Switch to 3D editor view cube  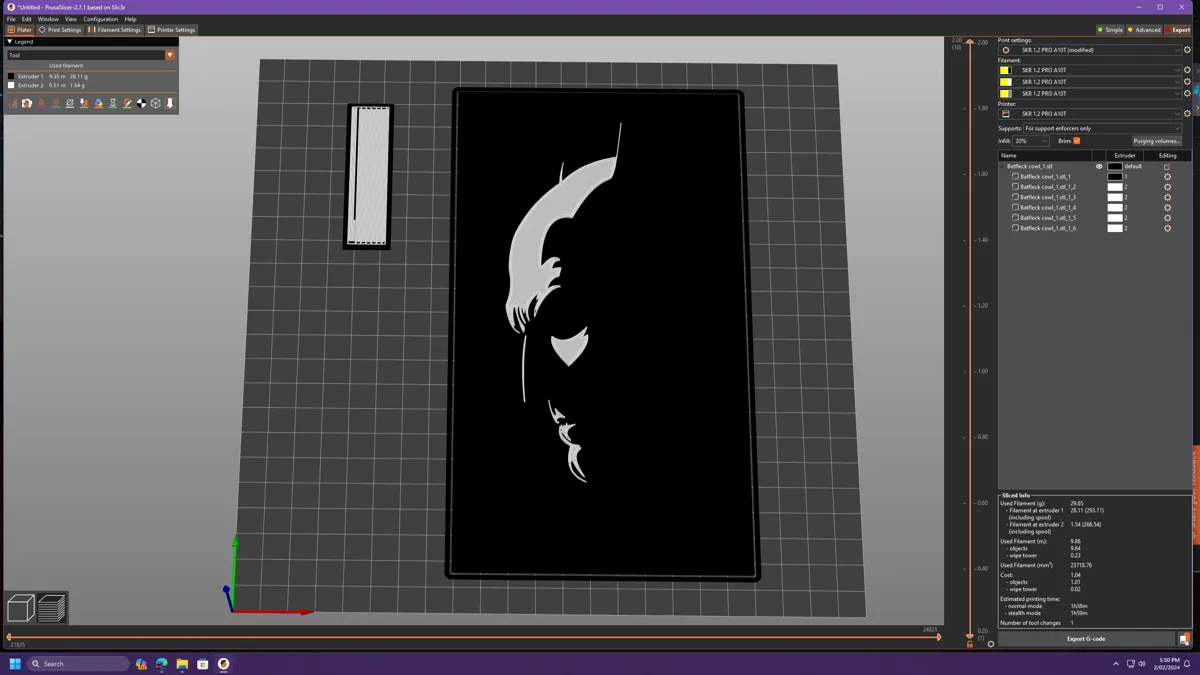20,607
